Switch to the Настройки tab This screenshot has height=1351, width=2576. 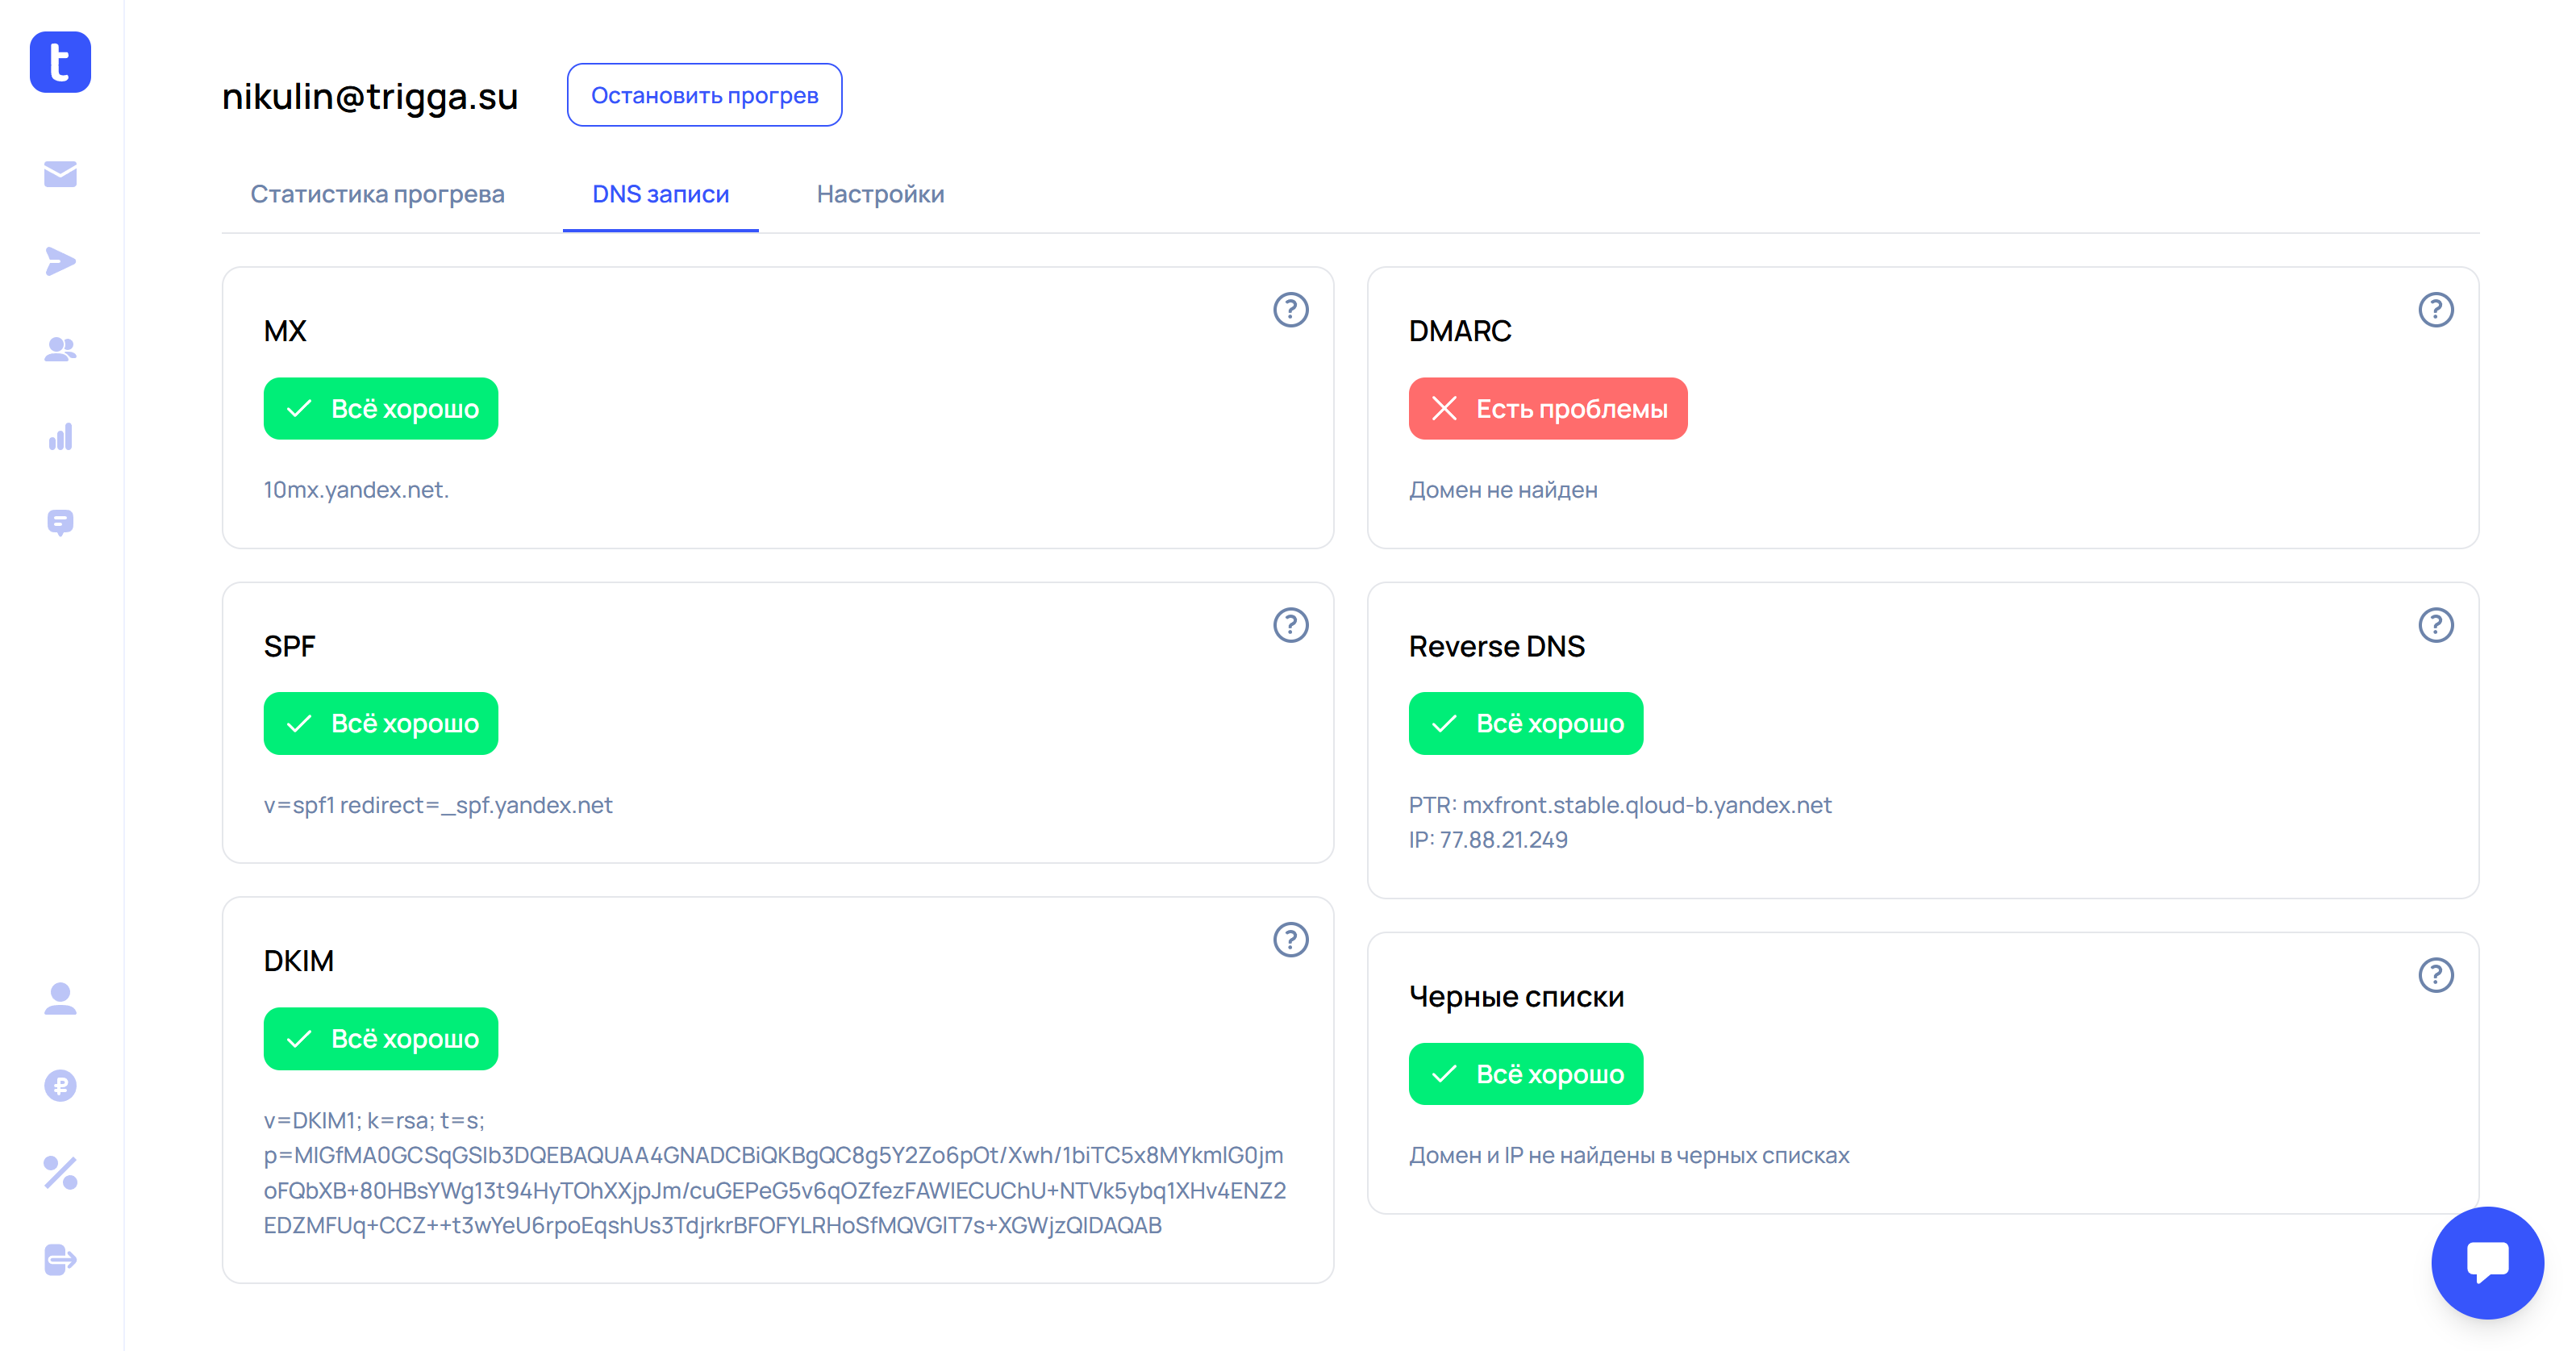880,194
